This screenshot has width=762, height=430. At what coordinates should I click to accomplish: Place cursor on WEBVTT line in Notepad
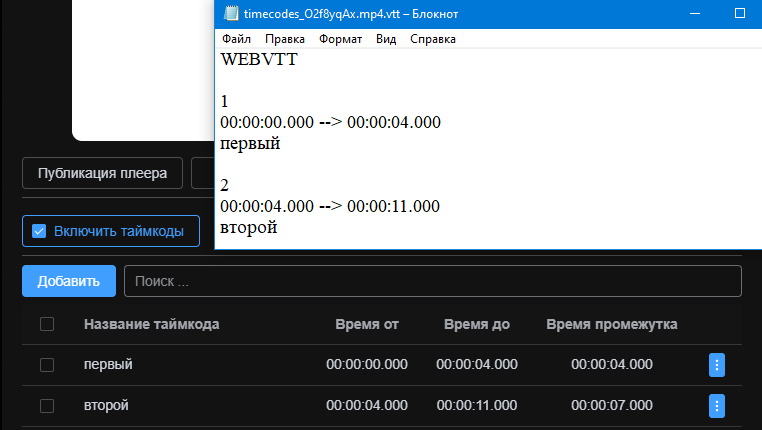point(259,59)
